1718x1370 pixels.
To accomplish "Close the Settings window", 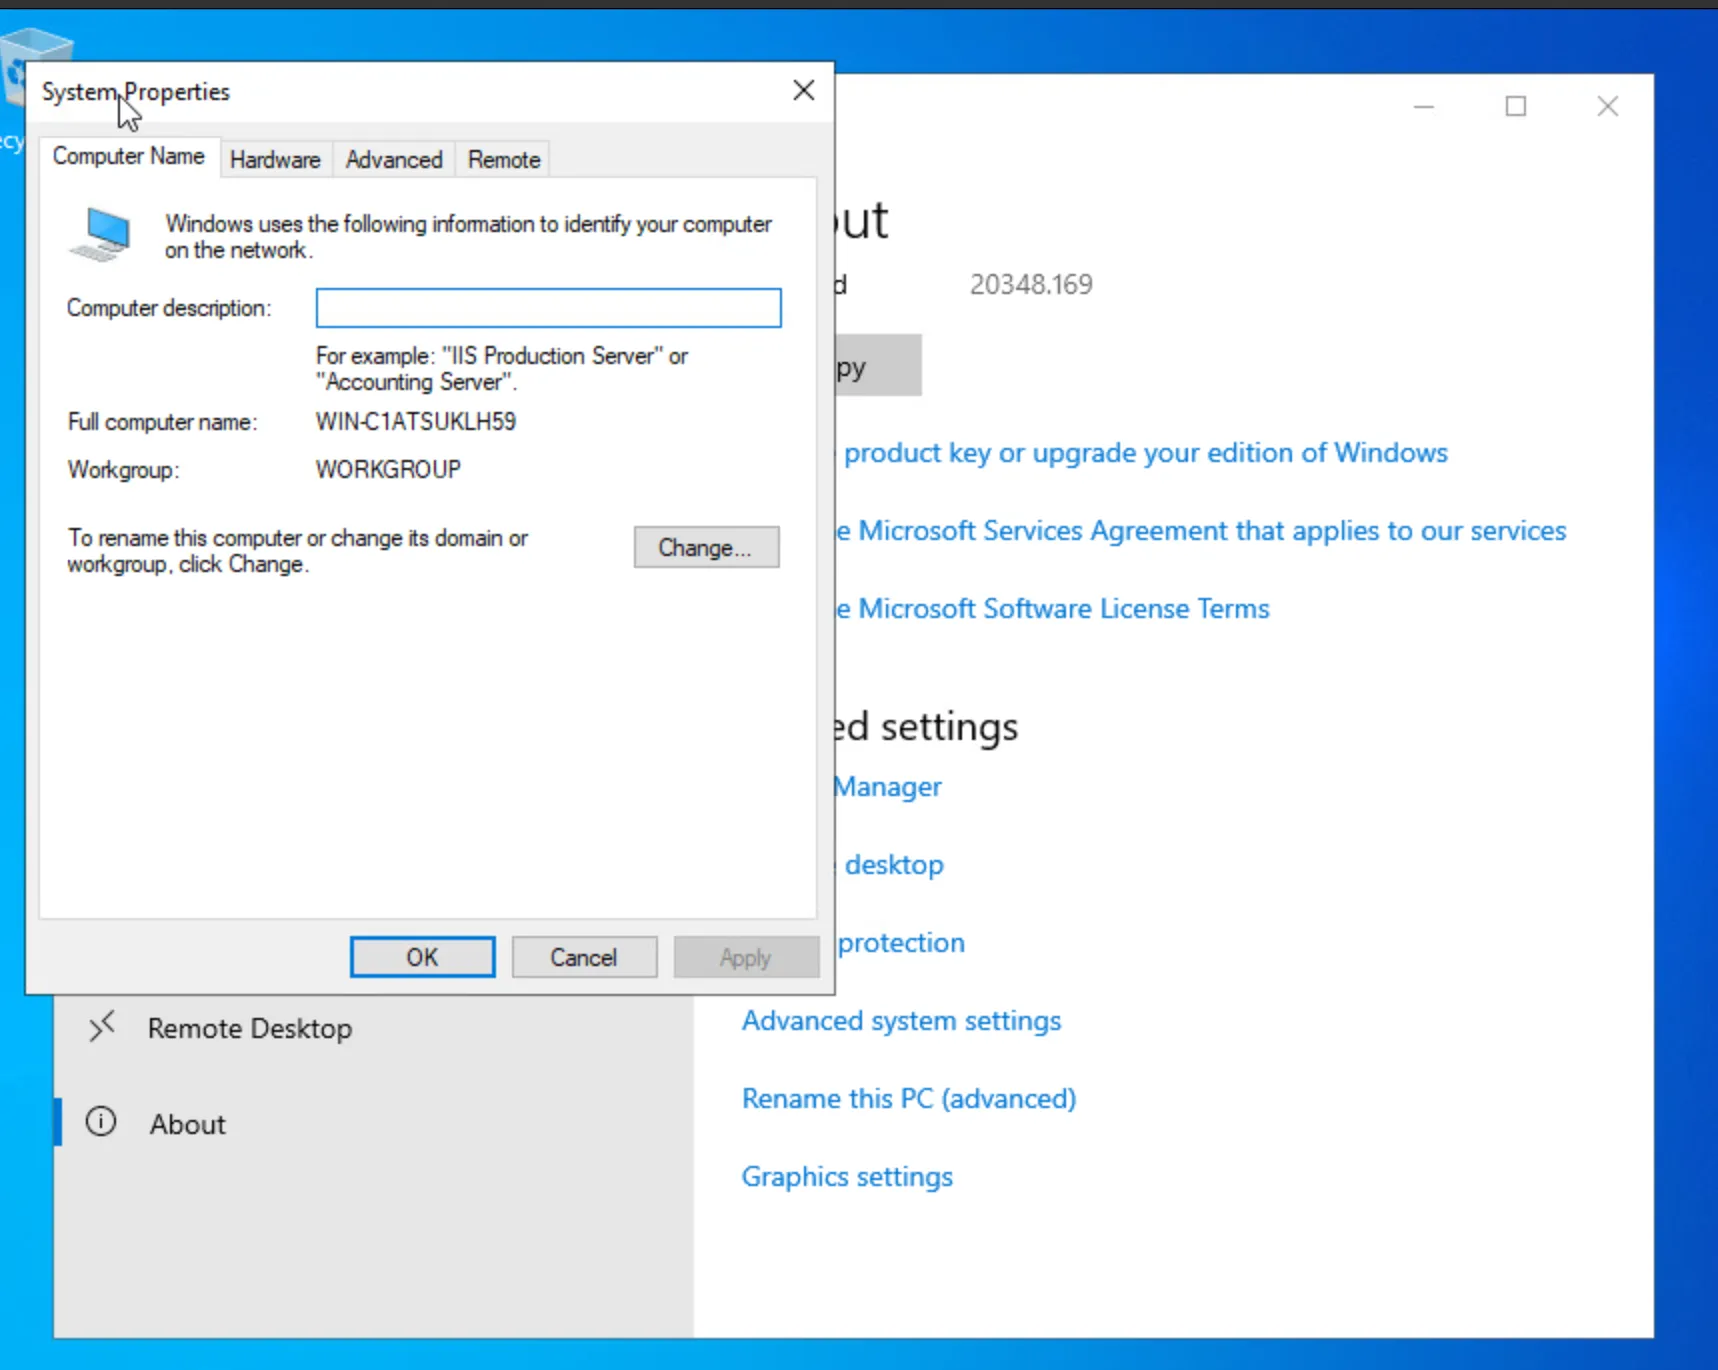I will click(x=1607, y=106).
